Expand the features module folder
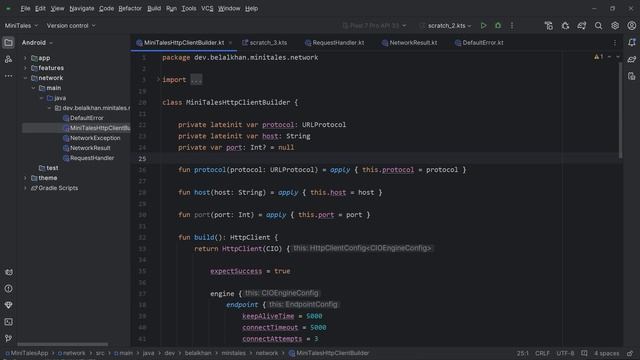The image size is (640, 360). [x=25, y=68]
